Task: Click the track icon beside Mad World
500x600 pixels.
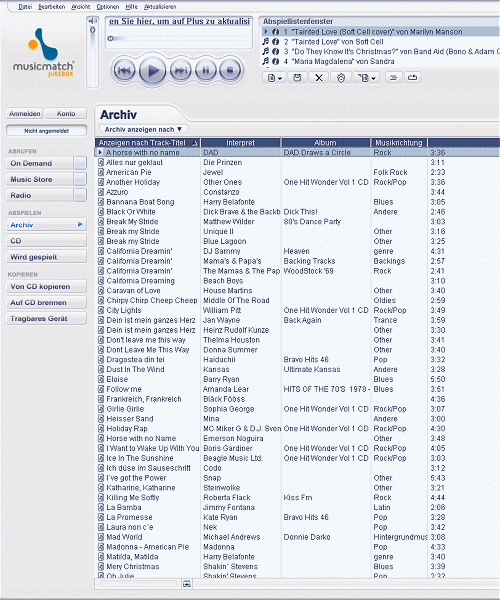Action: (101, 537)
